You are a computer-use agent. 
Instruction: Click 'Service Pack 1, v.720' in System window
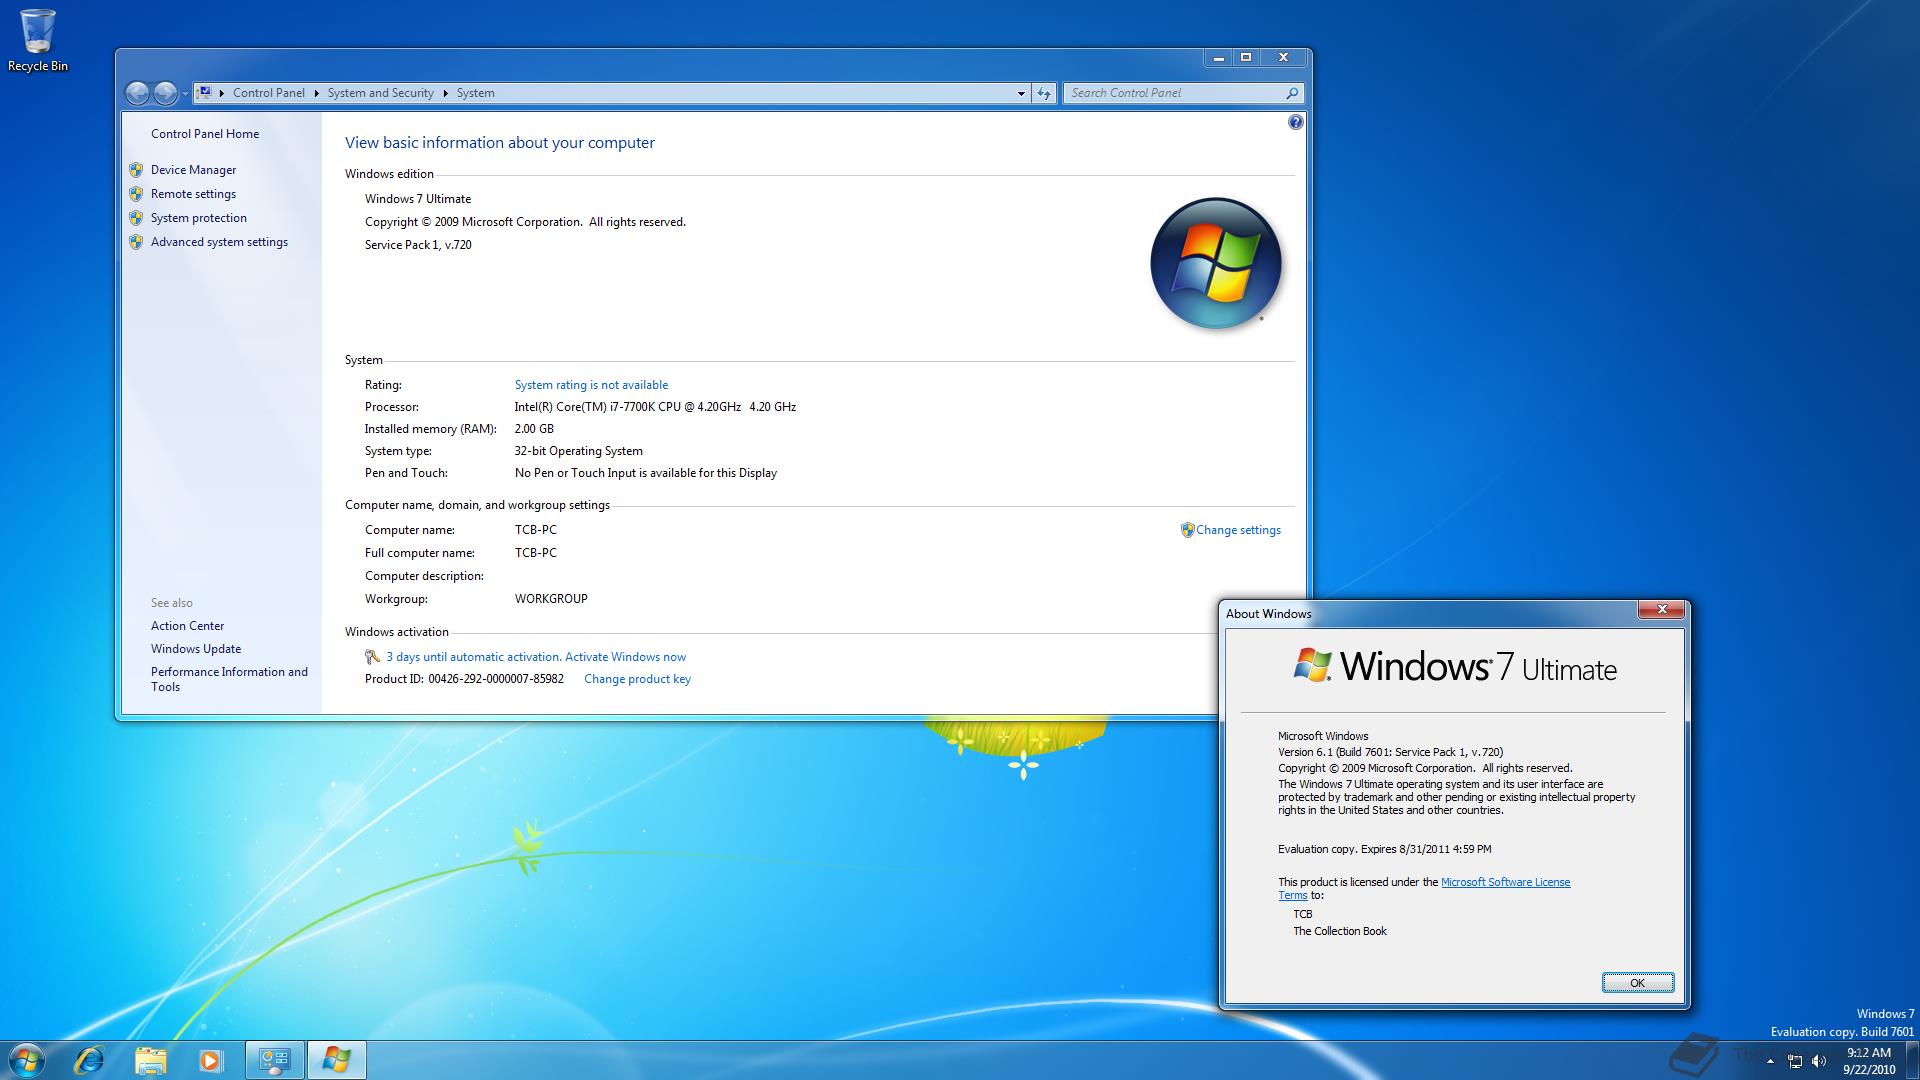click(418, 245)
